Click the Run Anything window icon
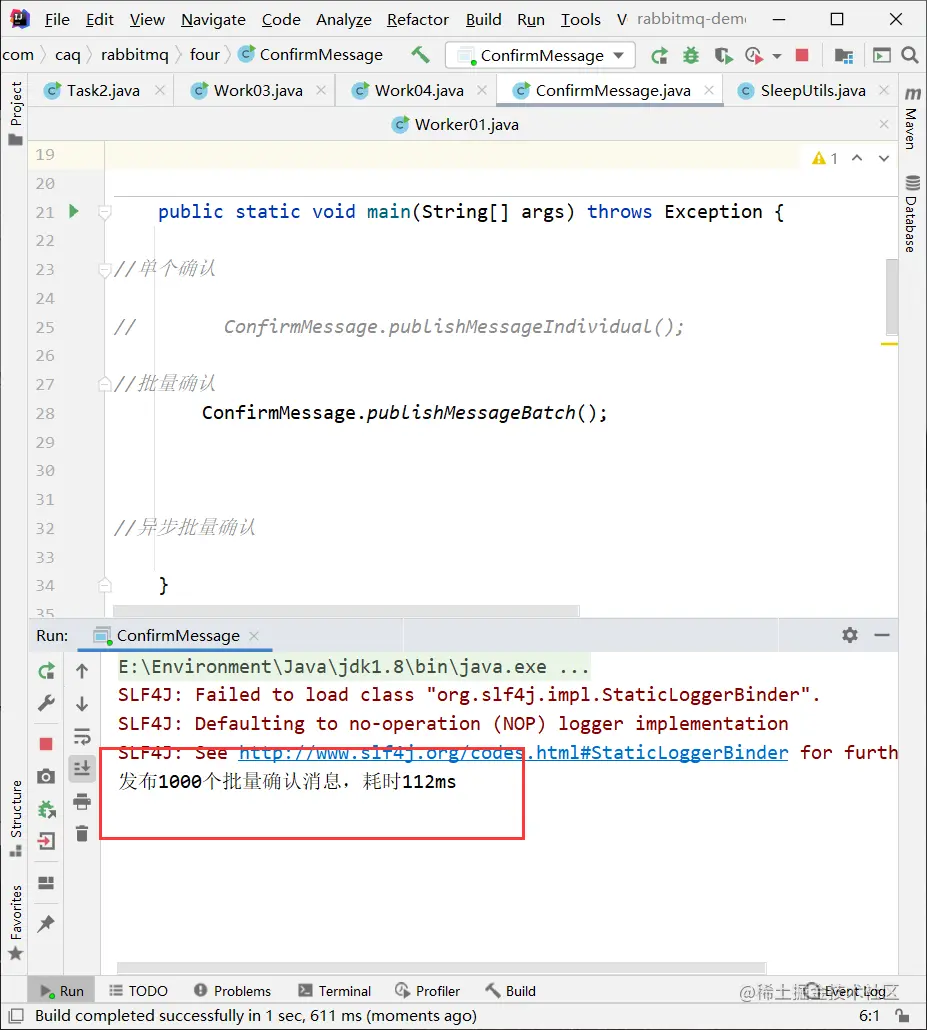The image size is (927, 1030). click(x=881, y=56)
